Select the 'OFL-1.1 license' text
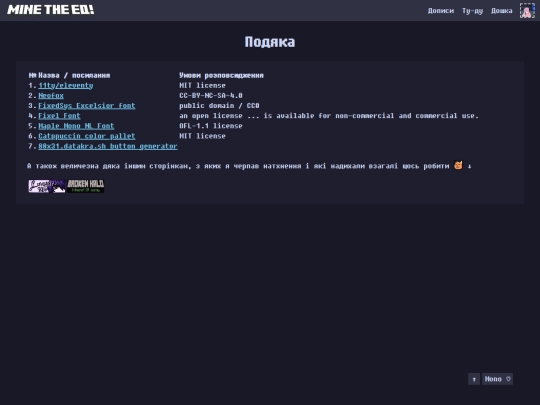The image size is (540, 405). [x=211, y=126]
